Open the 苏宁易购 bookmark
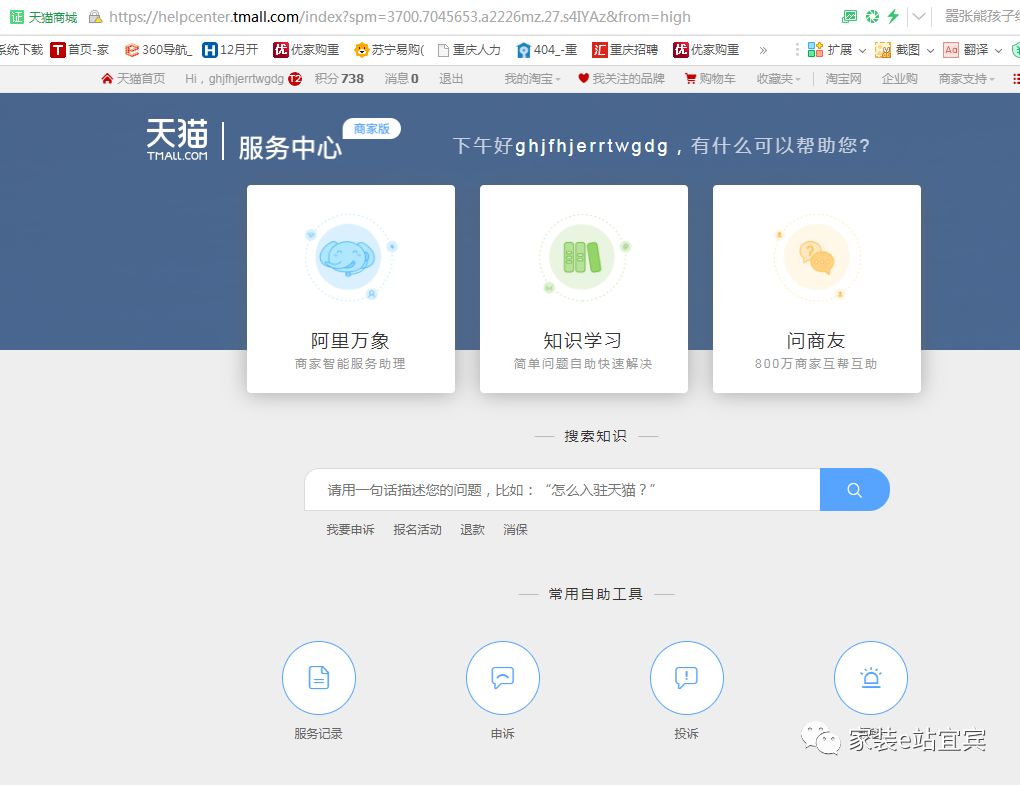The height and width of the screenshot is (785, 1020). tap(389, 49)
